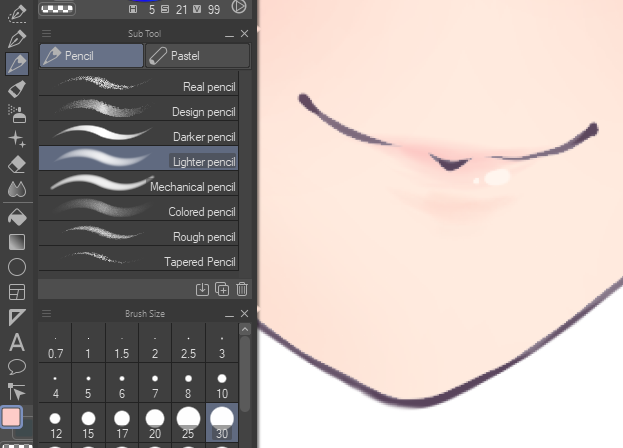
Task: Import sub tool material icon
Action: [202, 289]
